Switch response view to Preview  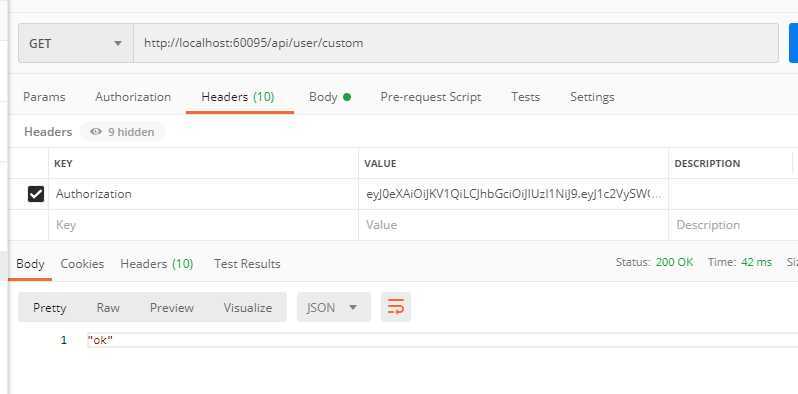[x=172, y=307]
